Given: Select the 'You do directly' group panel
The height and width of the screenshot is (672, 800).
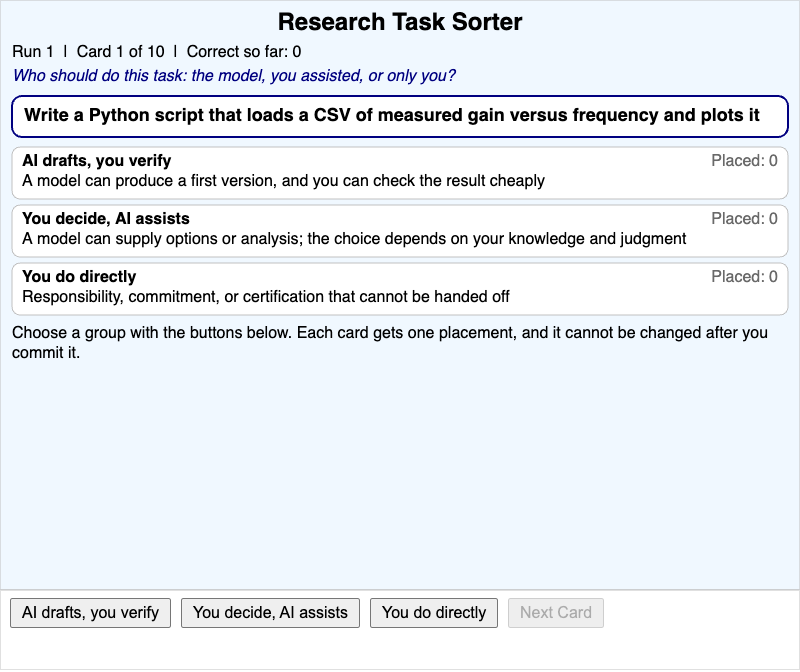Looking at the screenshot, I should pos(400,289).
